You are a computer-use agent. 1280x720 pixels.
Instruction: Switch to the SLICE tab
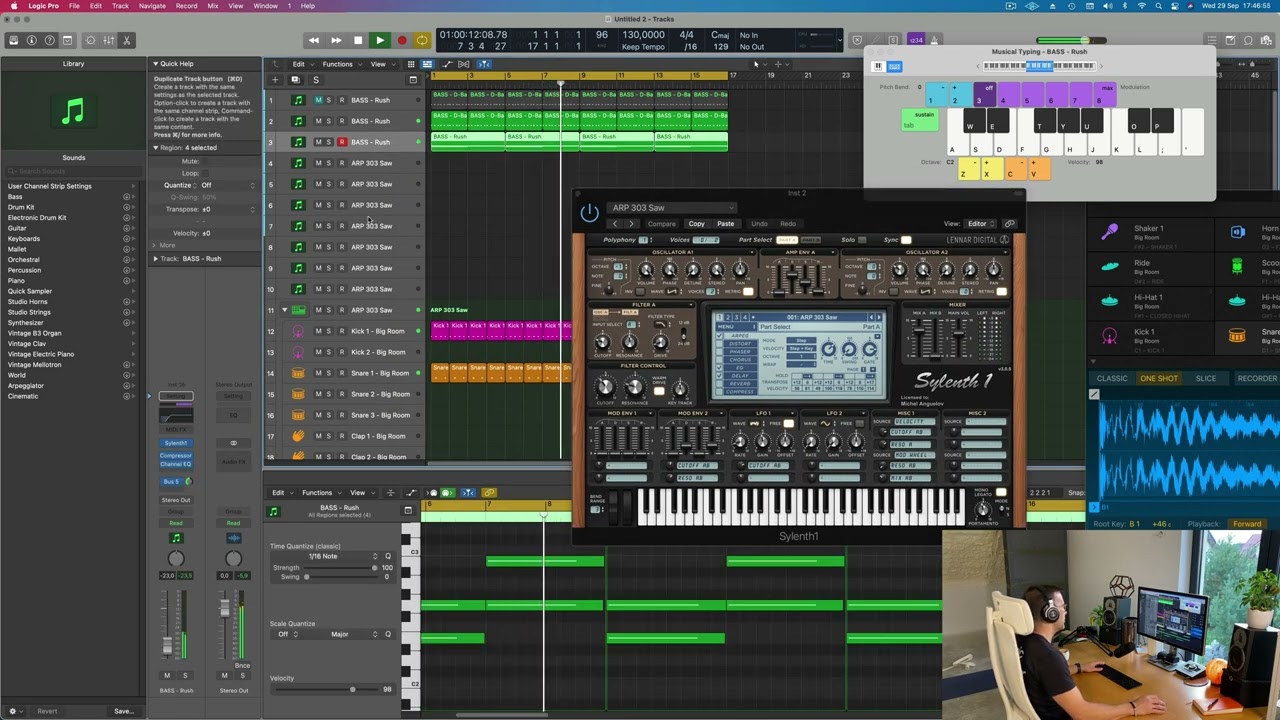click(1206, 379)
